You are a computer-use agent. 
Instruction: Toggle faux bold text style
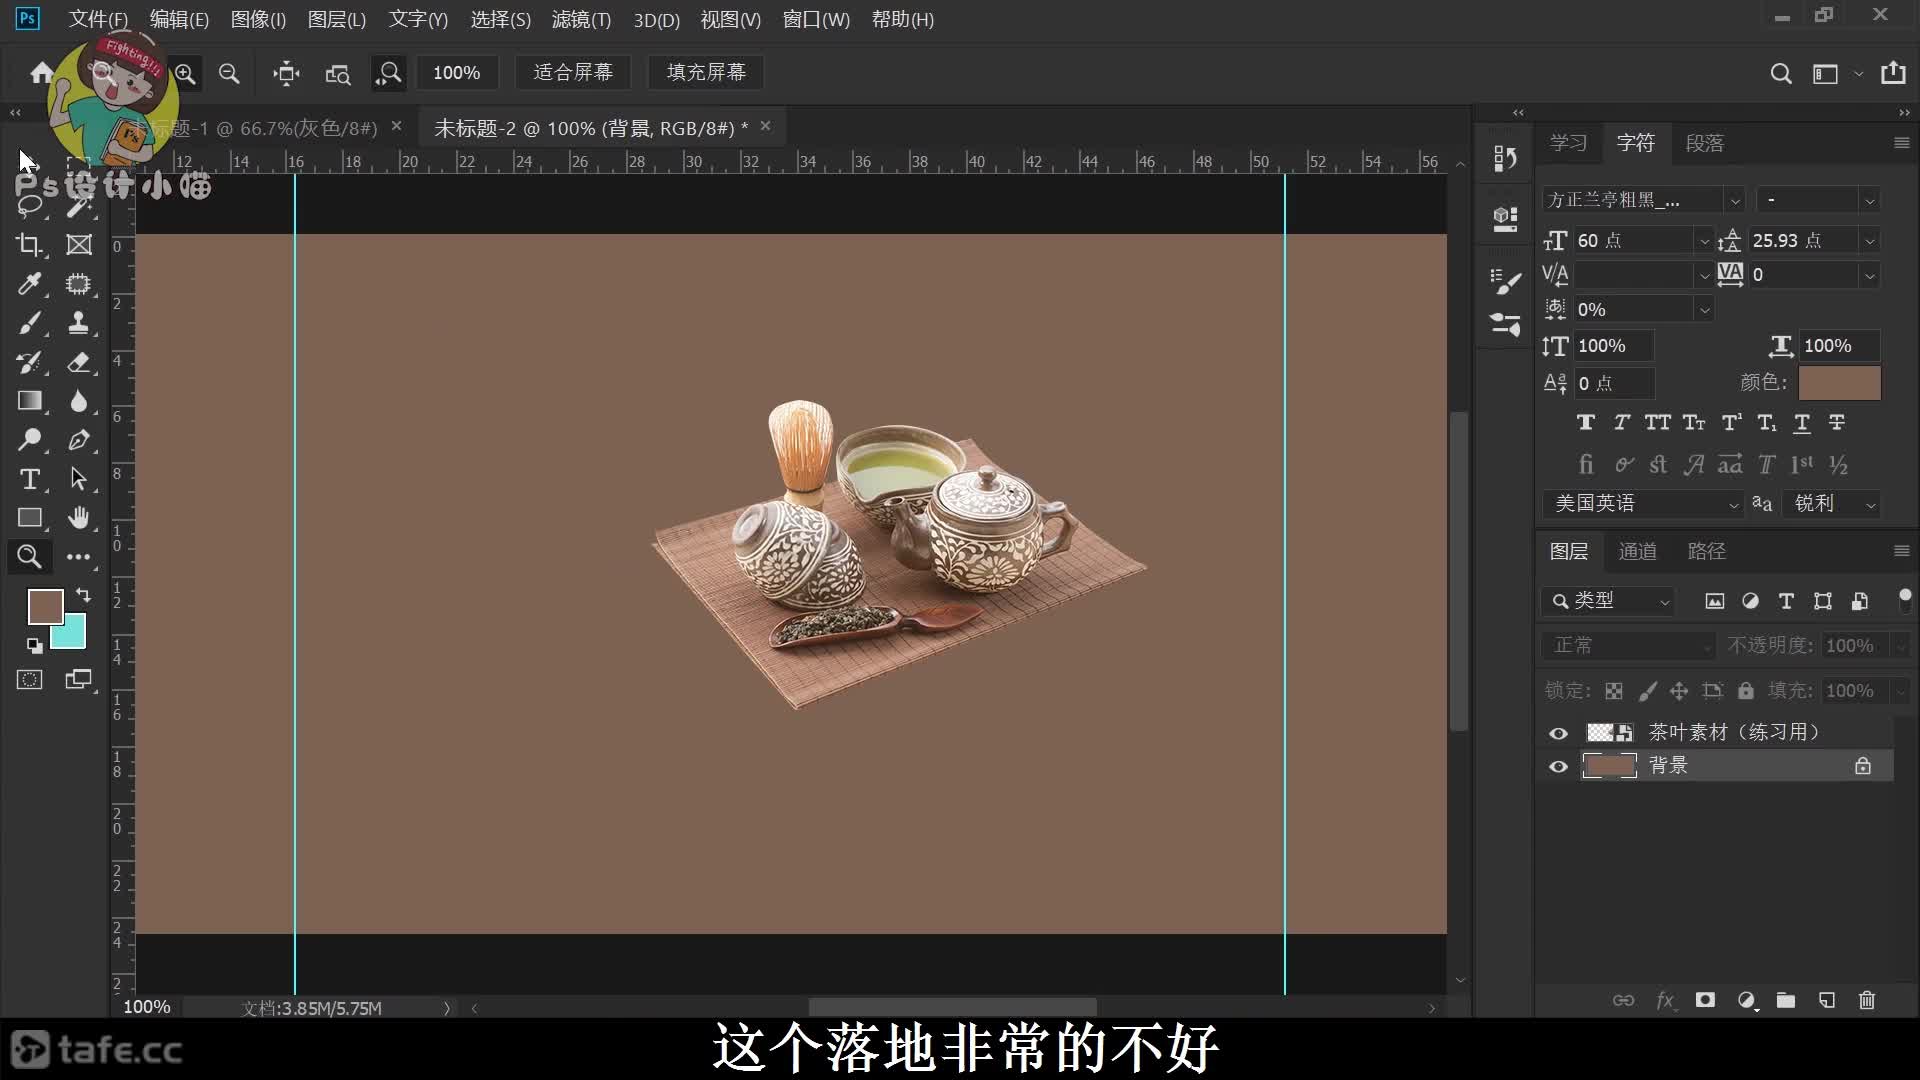coord(1586,423)
